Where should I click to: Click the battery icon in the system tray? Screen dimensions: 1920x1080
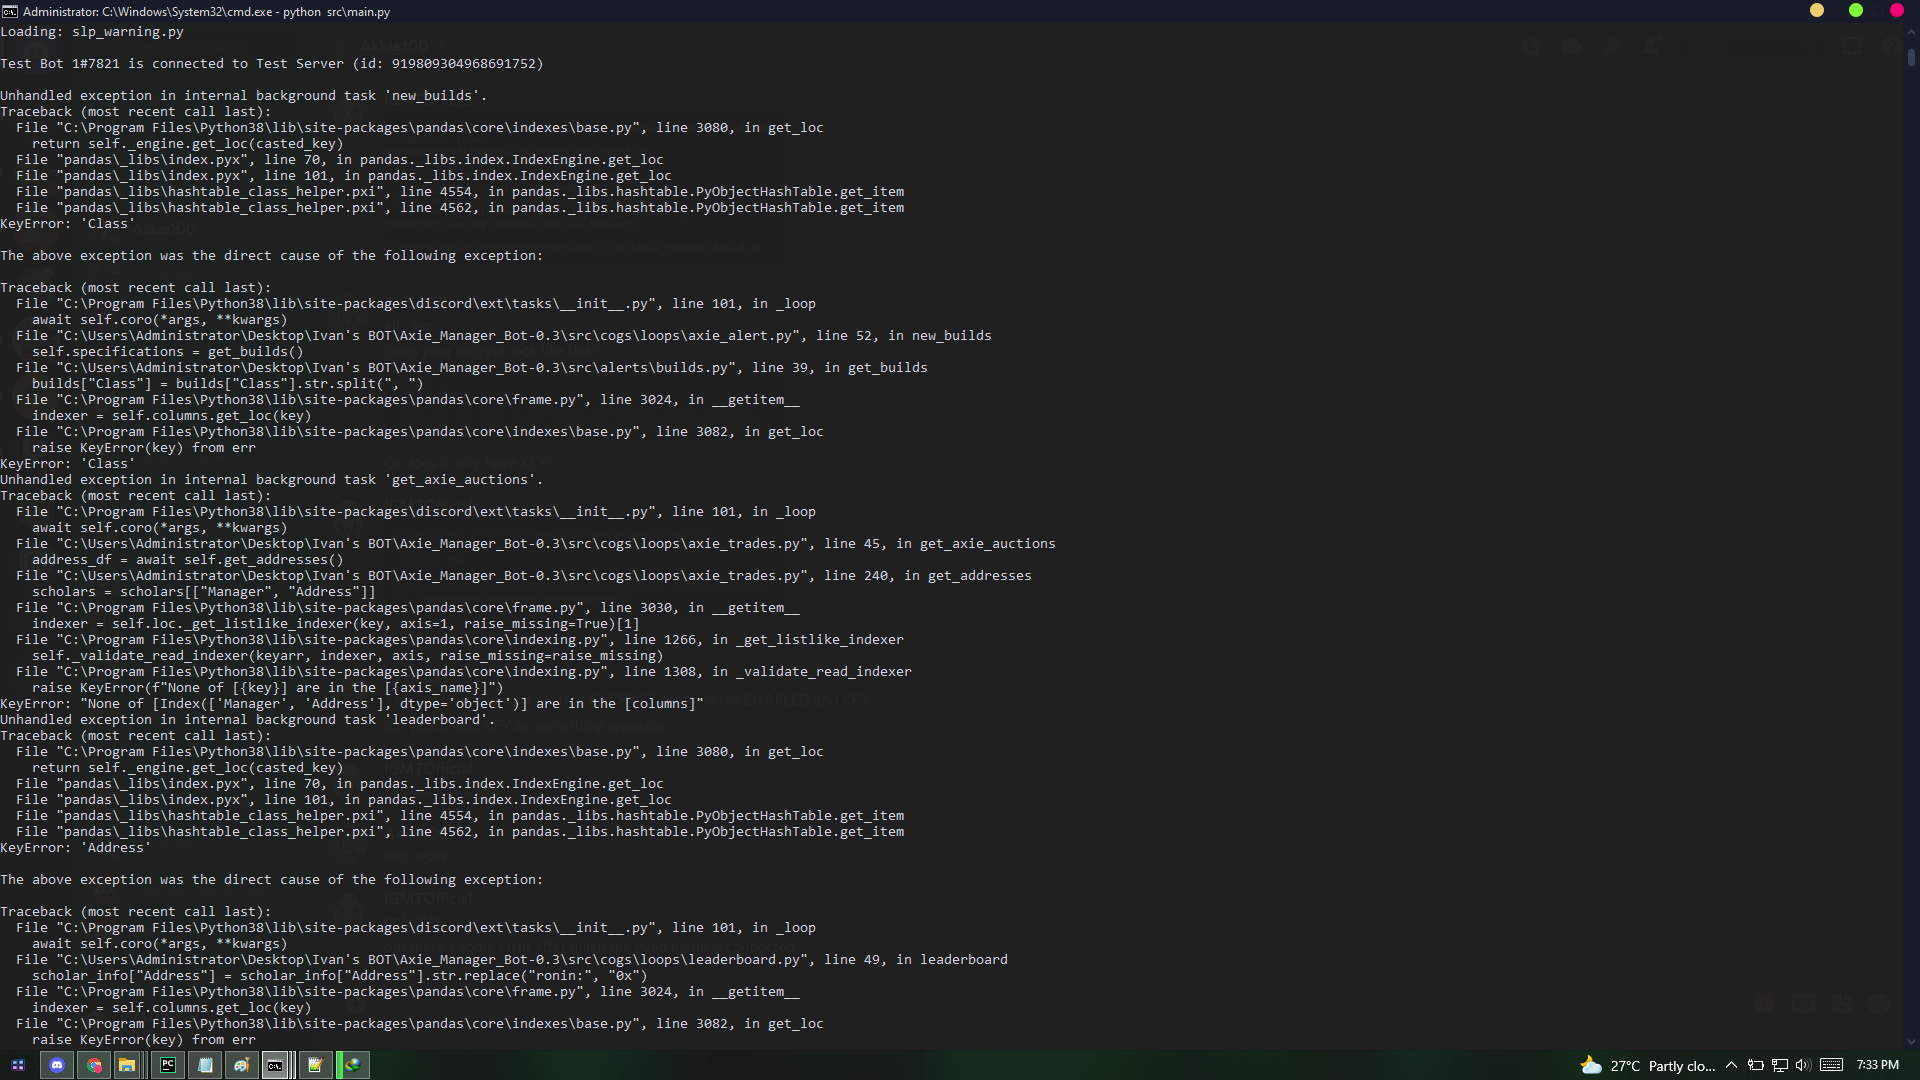coord(1757,1065)
